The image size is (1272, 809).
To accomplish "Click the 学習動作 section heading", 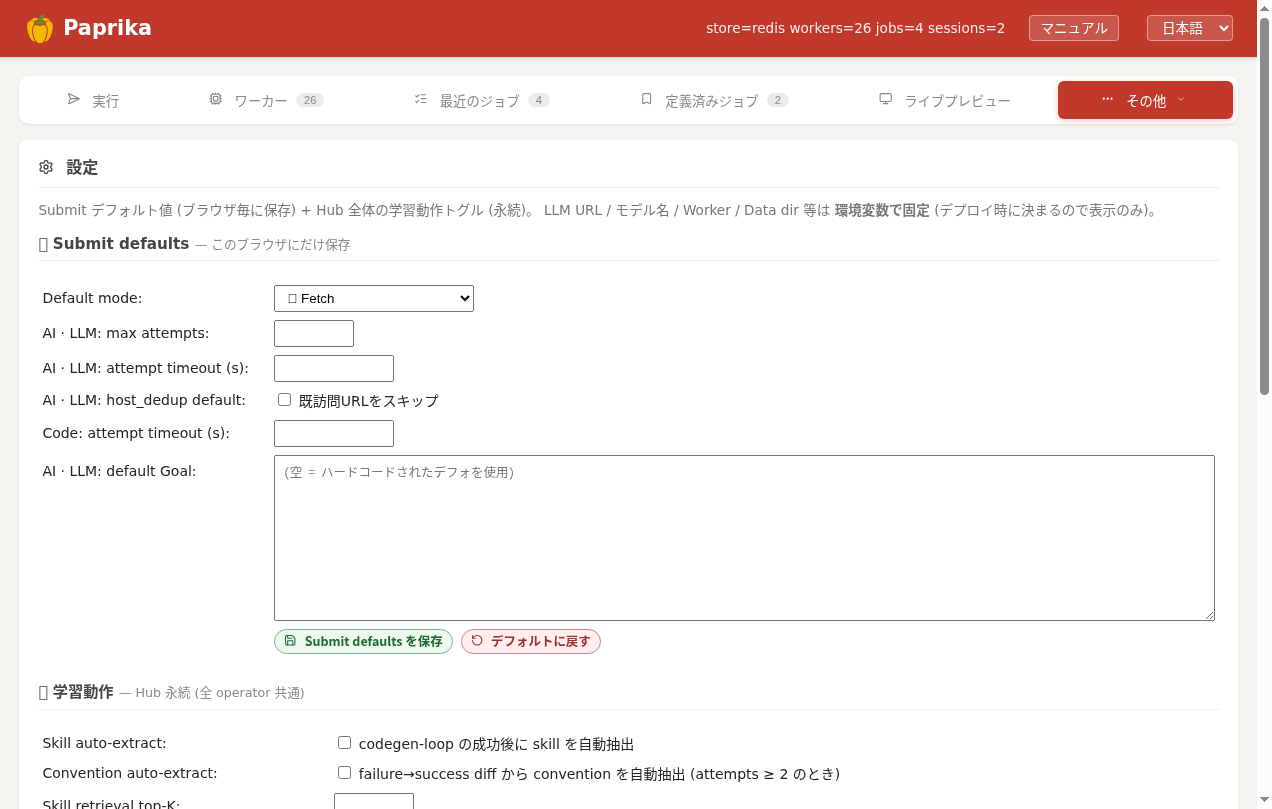I will pyautogui.click(x=83, y=692).
